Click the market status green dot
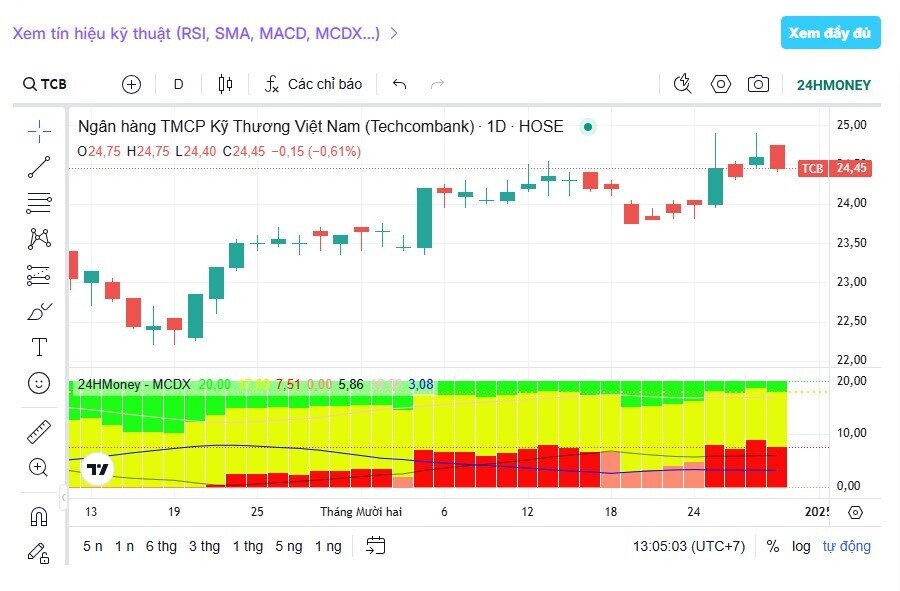Viewport: 900px width, 591px height. point(588,126)
